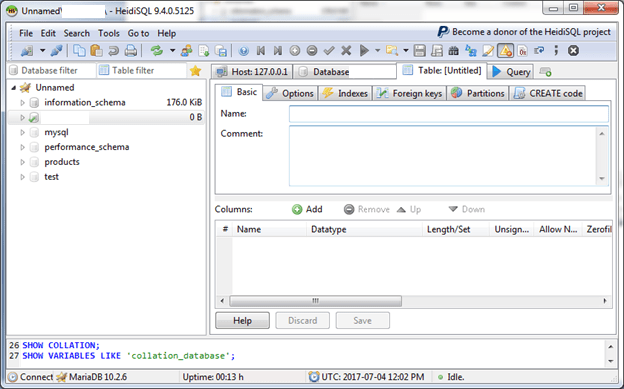This screenshot has width=624, height=389.
Task: Open the Partitions sub-tab
Action: point(478,93)
